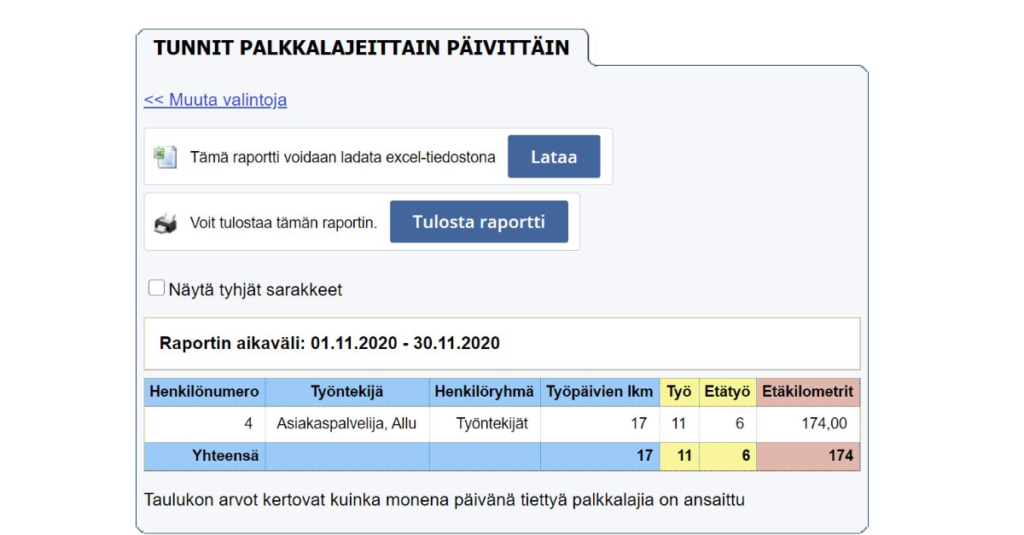Screen dimensions: 1024x535
Task: Click the printer icon
Action: click(165, 223)
